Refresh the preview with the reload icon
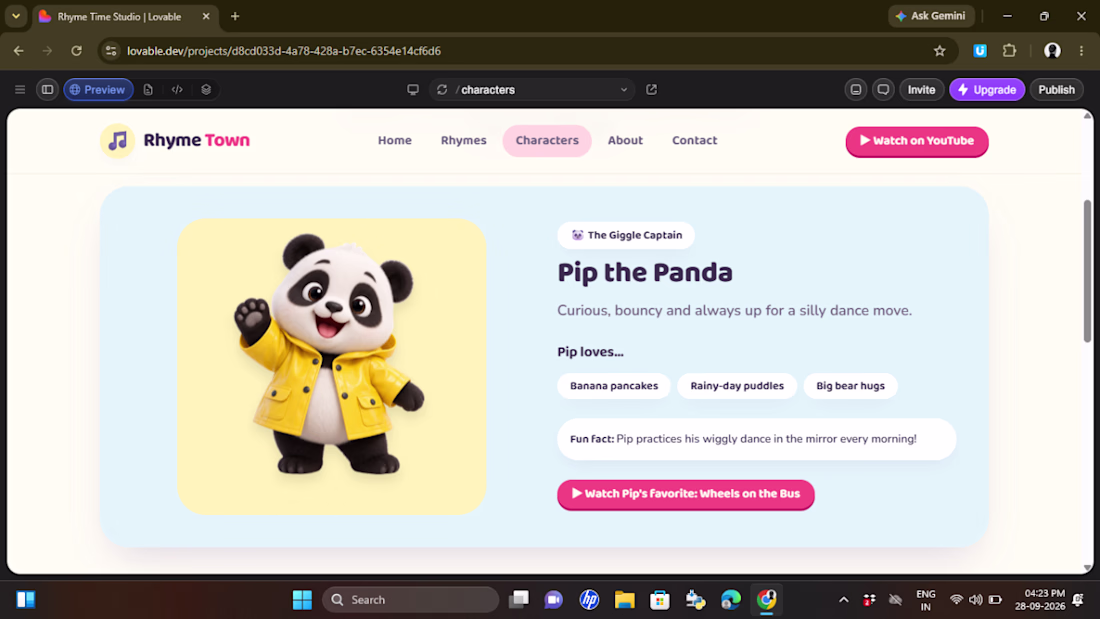This screenshot has height=619, width=1100. [442, 90]
